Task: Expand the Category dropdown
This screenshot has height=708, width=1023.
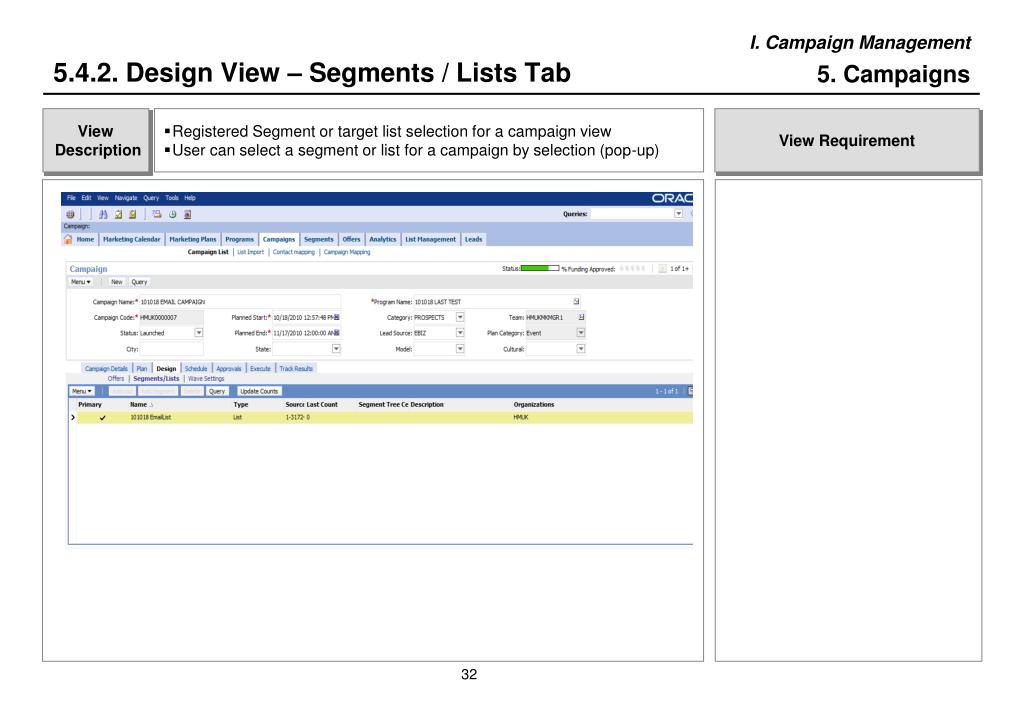Action: 460,317
